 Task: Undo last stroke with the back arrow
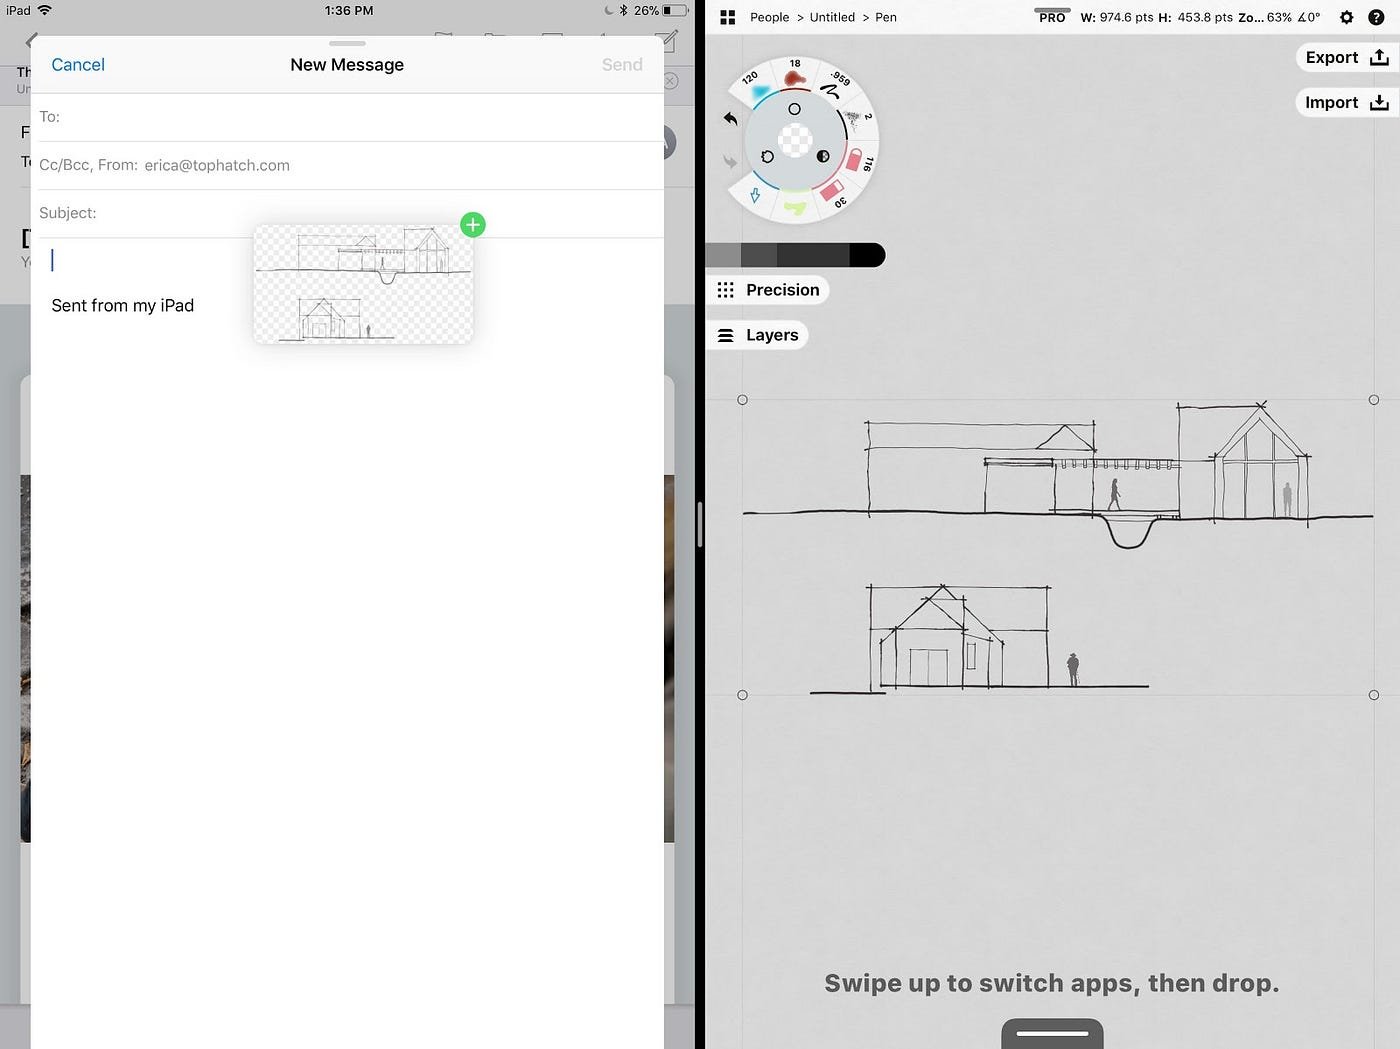(x=730, y=118)
